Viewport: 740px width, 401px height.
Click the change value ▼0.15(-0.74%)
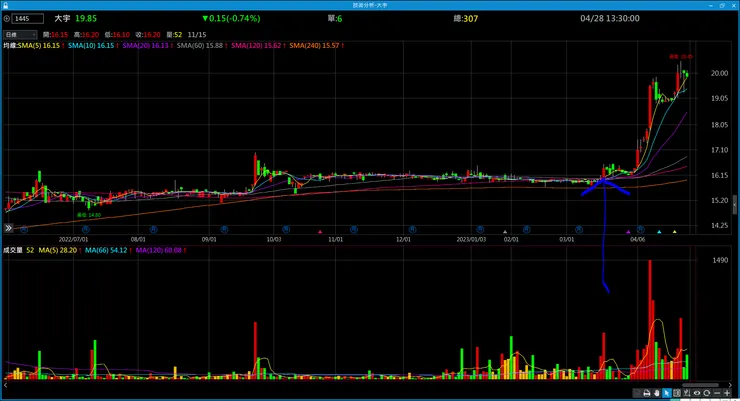231,18
